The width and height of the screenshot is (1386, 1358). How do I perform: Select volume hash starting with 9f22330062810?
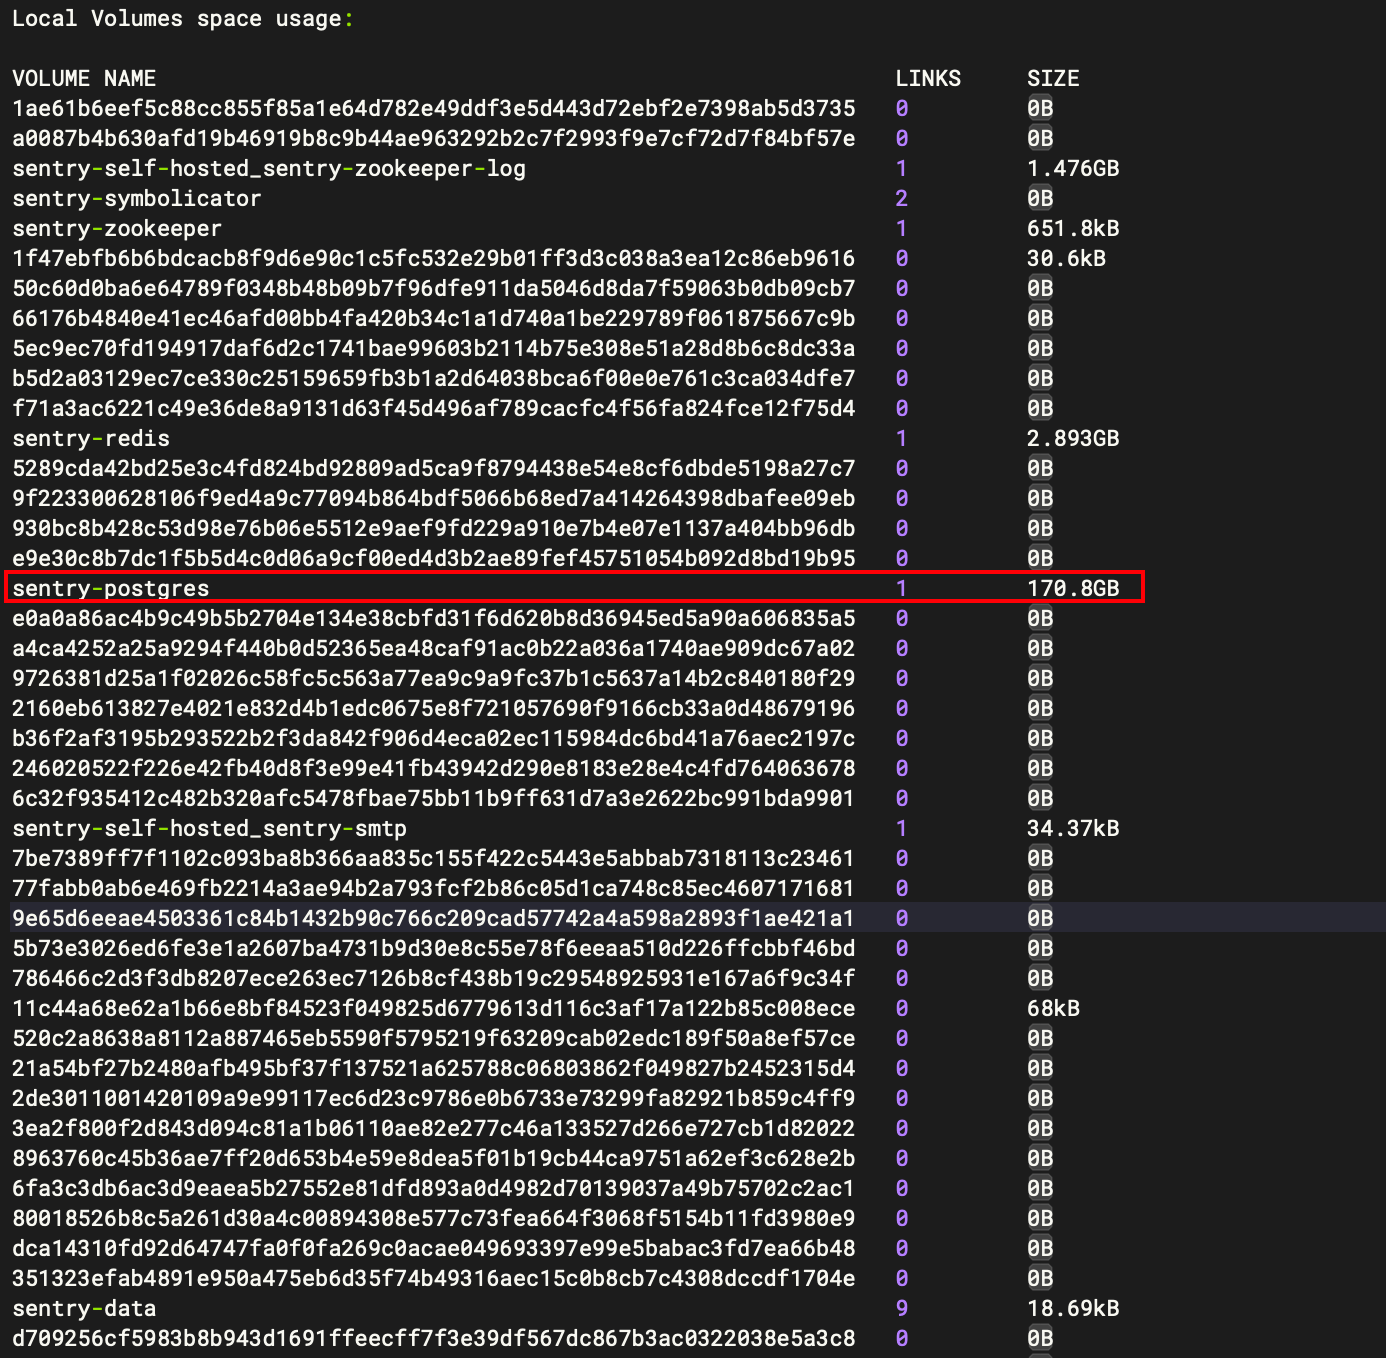coord(434,498)
